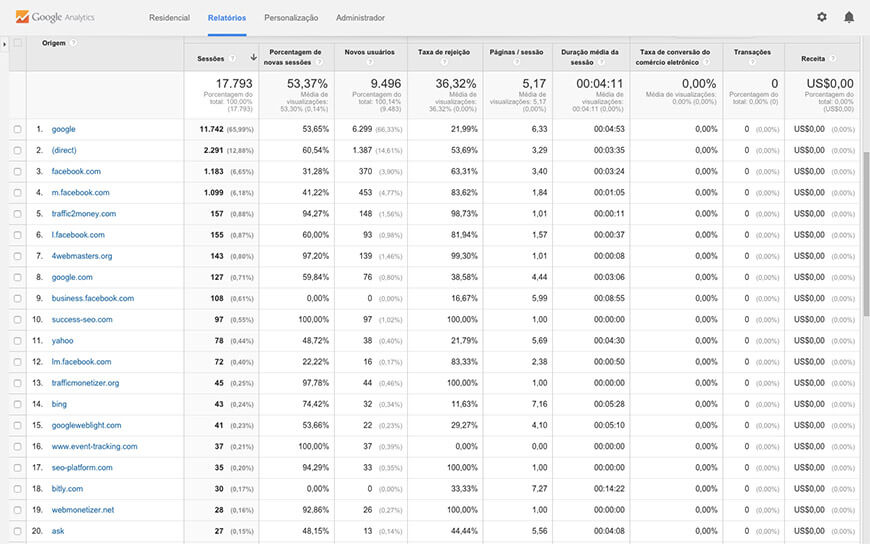The width and height of the screenshot is (870, 544).
Task: Click the Sessões descending sort arrow
Action: point(253,58)
